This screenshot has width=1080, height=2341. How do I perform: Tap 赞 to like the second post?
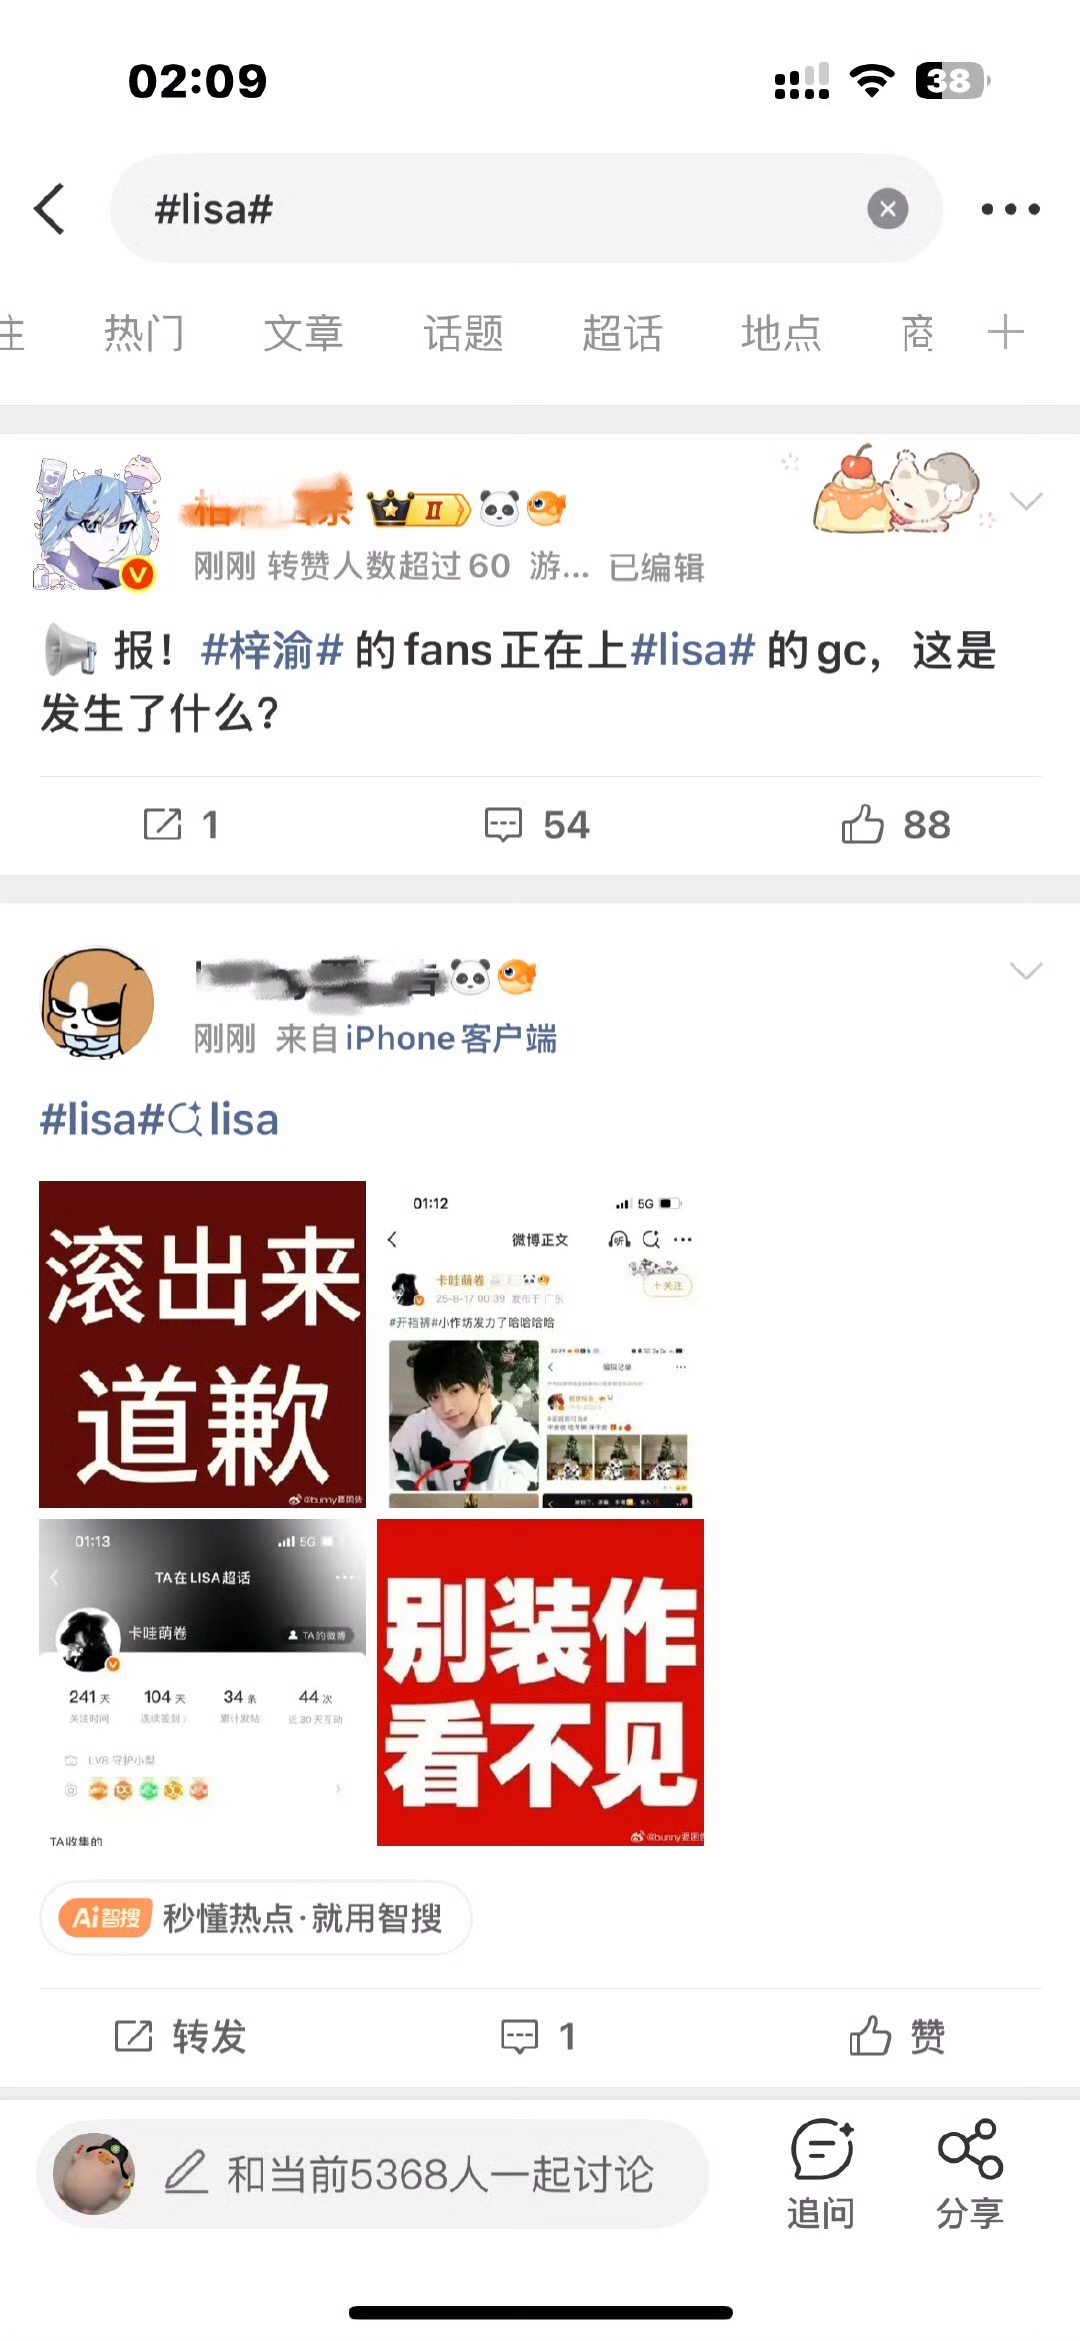tap(897, 2036)
